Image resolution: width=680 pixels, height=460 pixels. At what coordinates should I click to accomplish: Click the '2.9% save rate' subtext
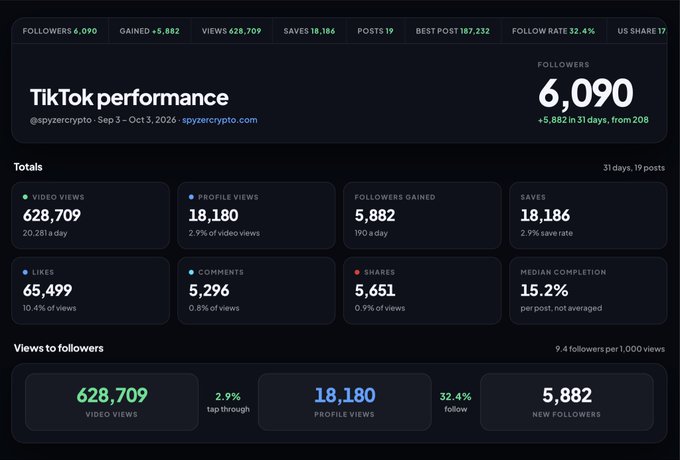pos(546,233)
